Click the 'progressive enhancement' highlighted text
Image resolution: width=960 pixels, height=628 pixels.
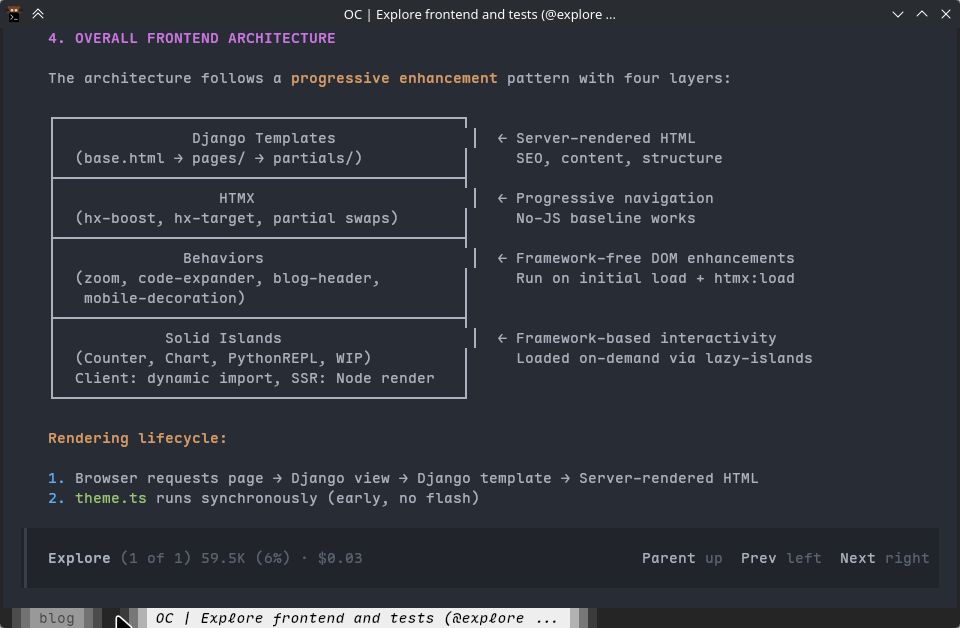click(x=394, y=78)
